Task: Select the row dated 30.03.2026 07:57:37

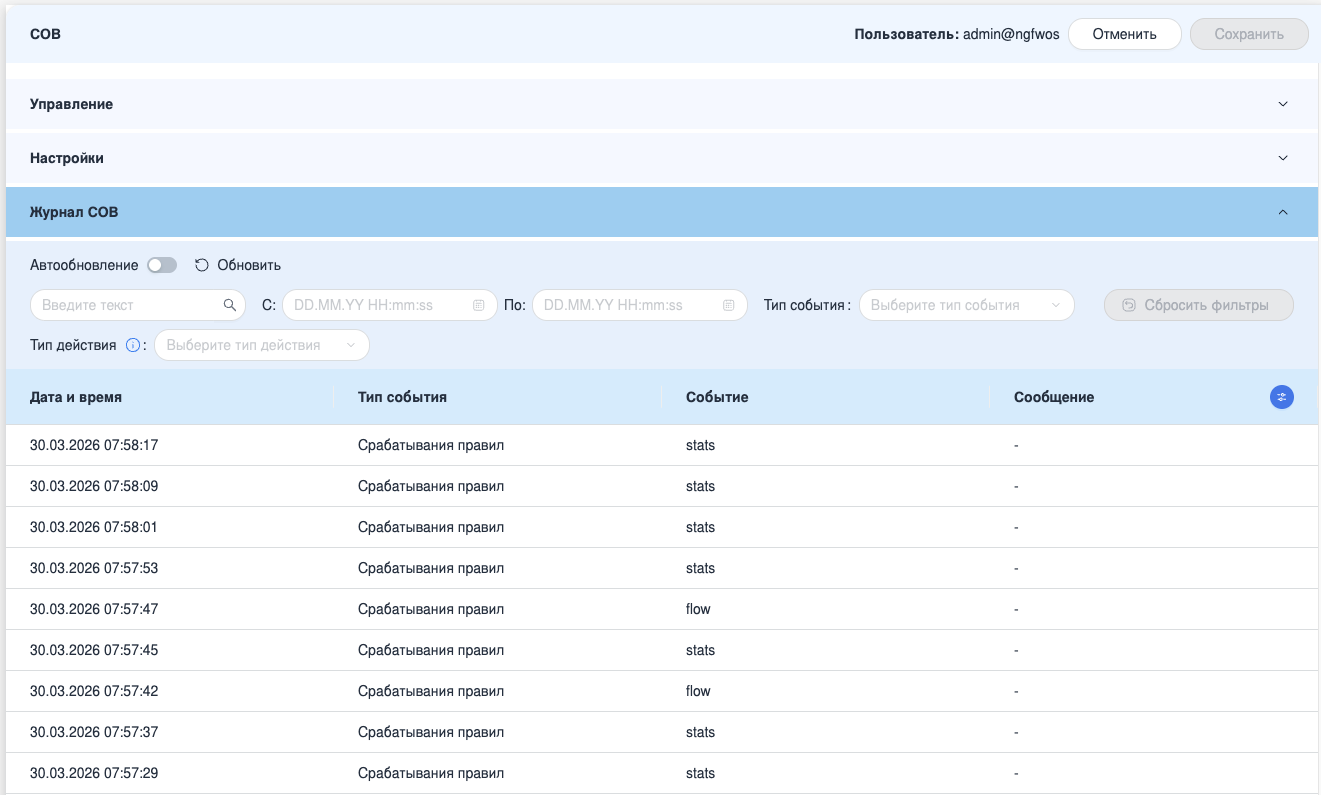Action: click(662, 732)
